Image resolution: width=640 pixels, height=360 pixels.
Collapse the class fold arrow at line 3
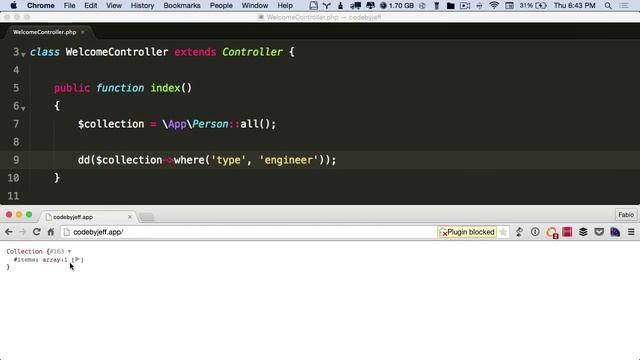pos(23,54)
